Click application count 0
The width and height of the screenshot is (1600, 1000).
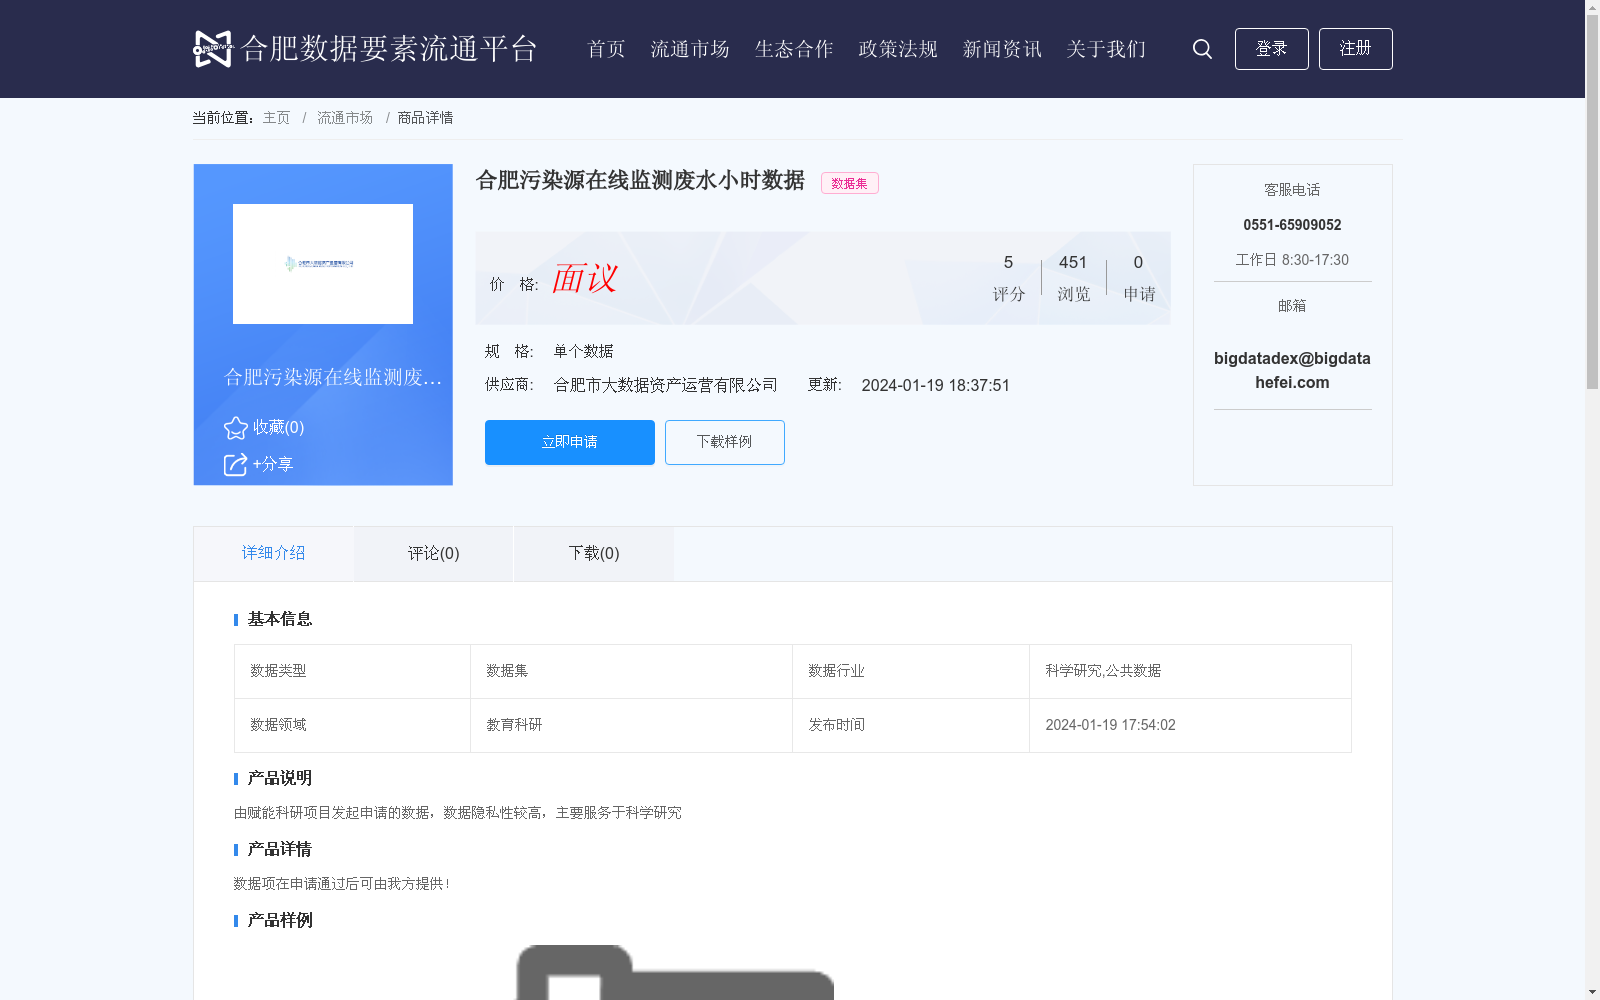coord(1138,262)
